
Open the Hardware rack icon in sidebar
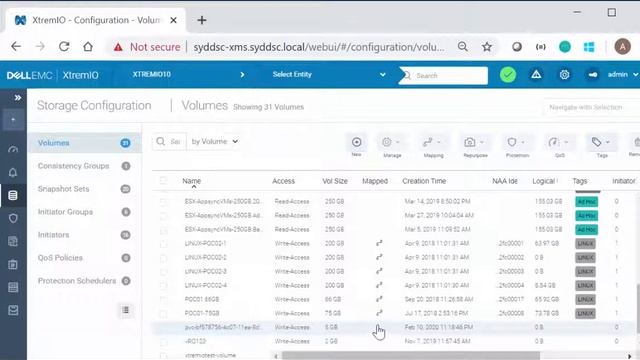tap(13, 287)
